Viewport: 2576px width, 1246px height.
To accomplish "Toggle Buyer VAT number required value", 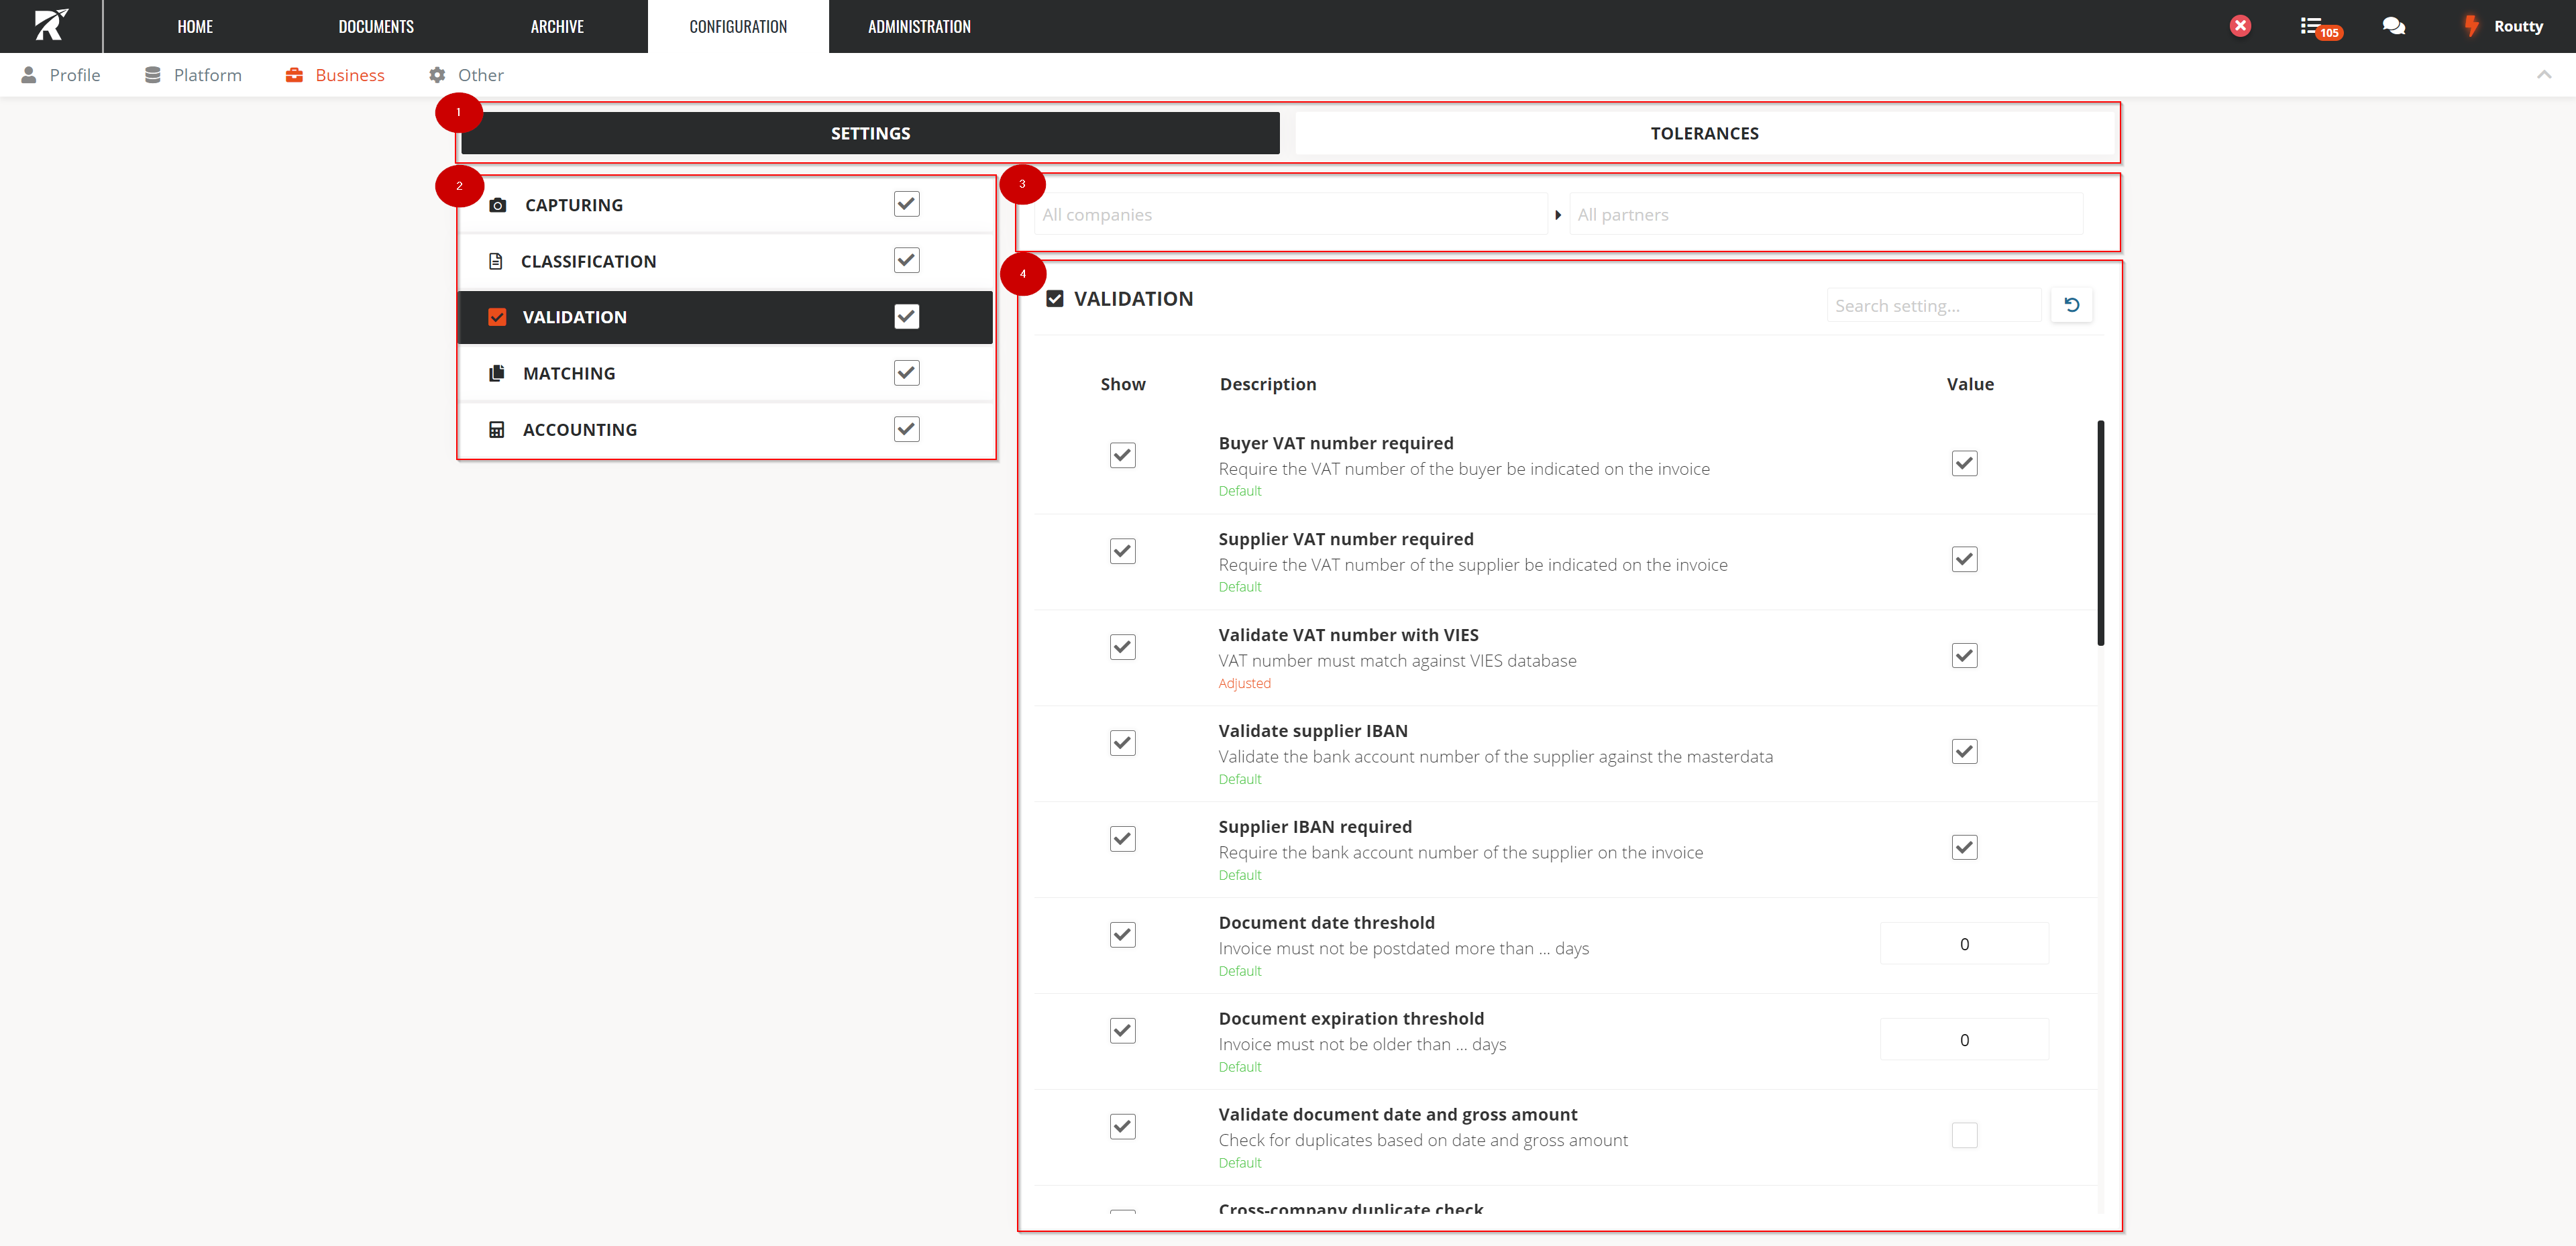I will click(1964, 463).
